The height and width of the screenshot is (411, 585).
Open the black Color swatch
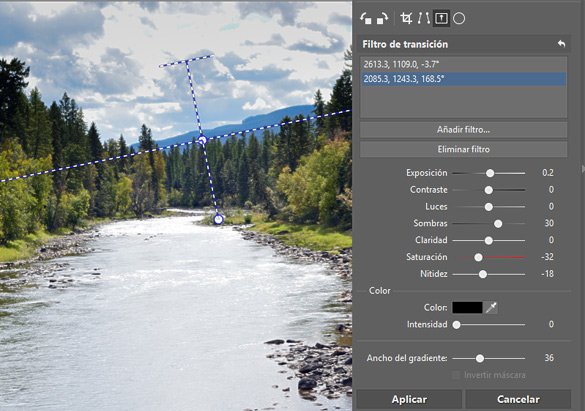coord(467,308)
